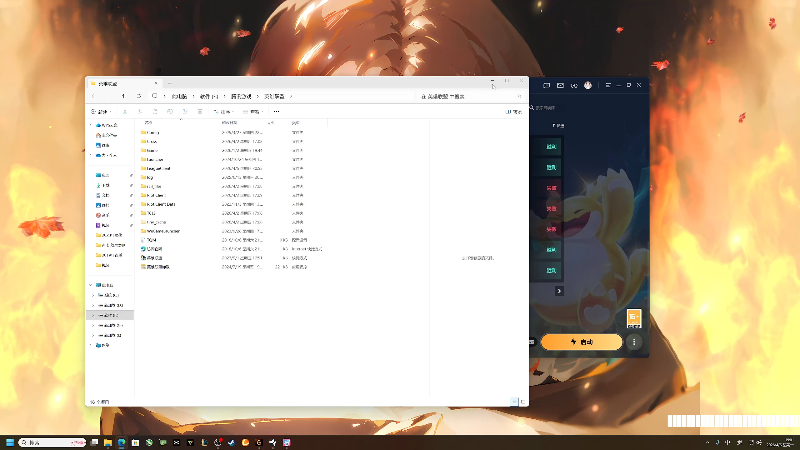Click the Name column header
The image size is (800, 450).
pos(148,122)
